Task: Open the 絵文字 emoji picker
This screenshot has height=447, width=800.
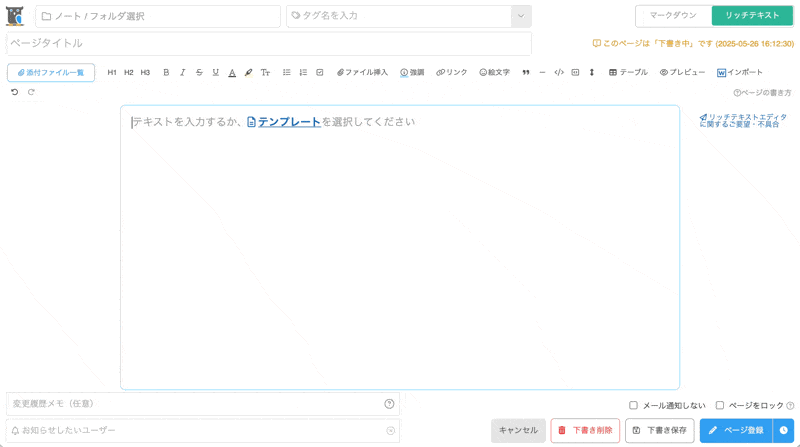Action: pyautogui.click(x=494, y=72)
